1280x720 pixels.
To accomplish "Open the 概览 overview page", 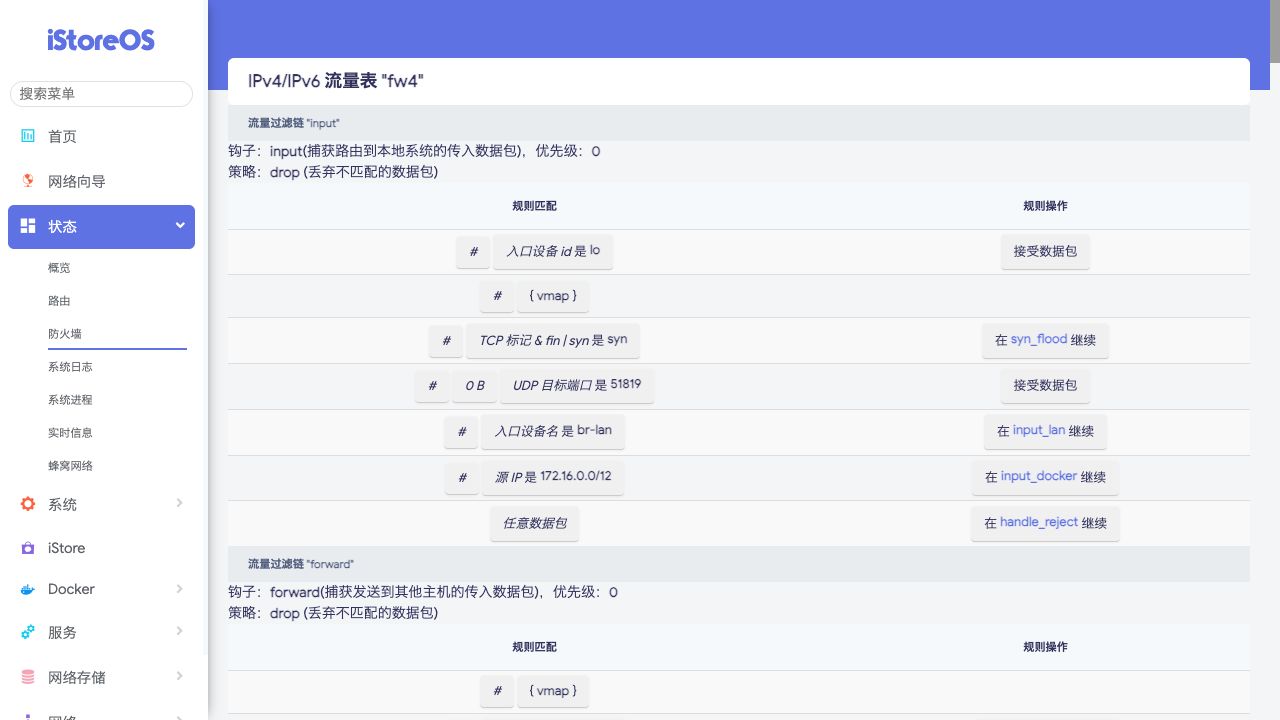I will click(59, 268).
